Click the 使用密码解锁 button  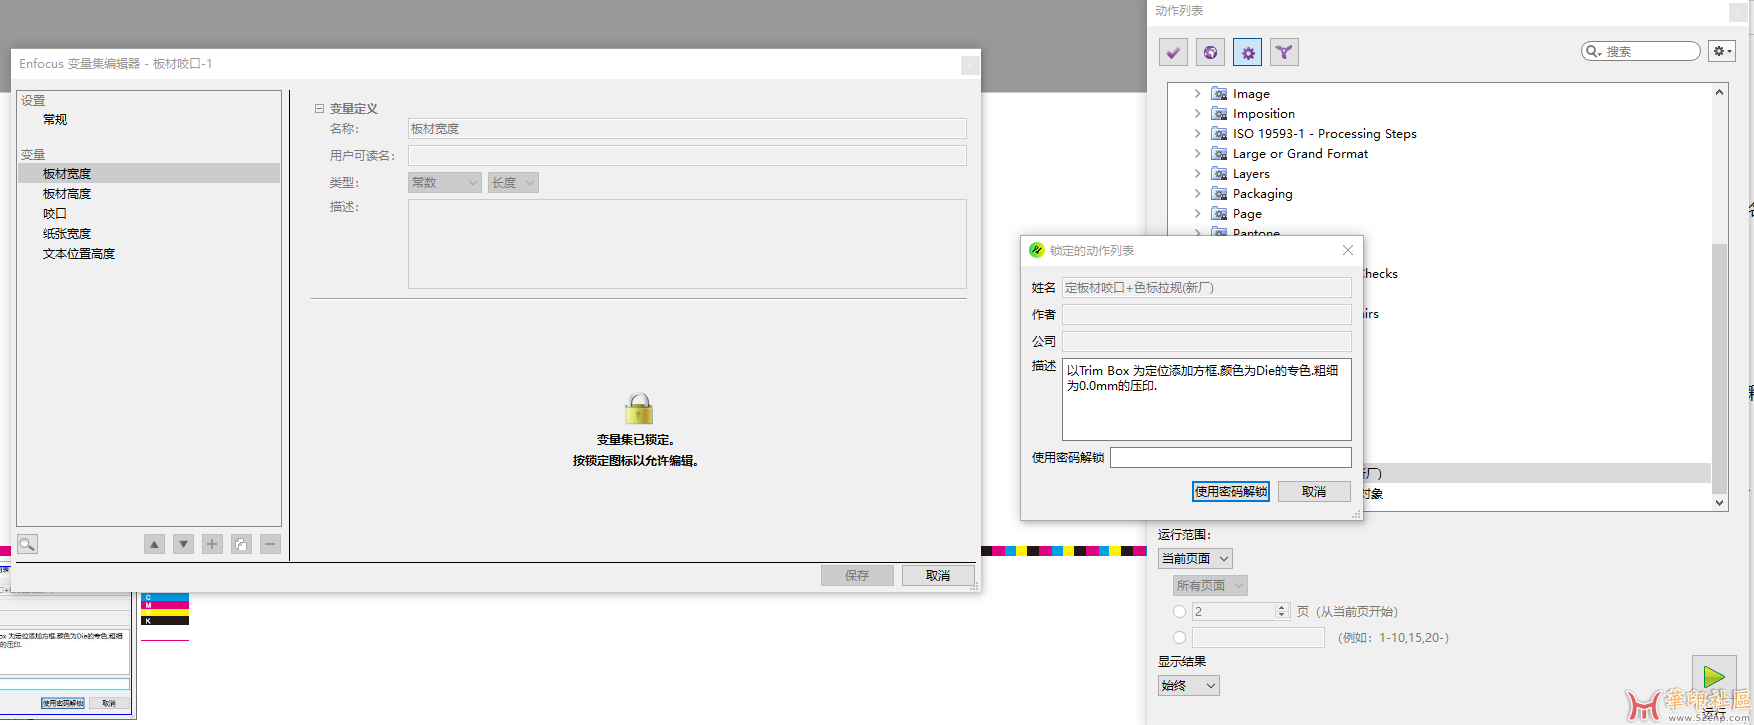coord(1231,491)
